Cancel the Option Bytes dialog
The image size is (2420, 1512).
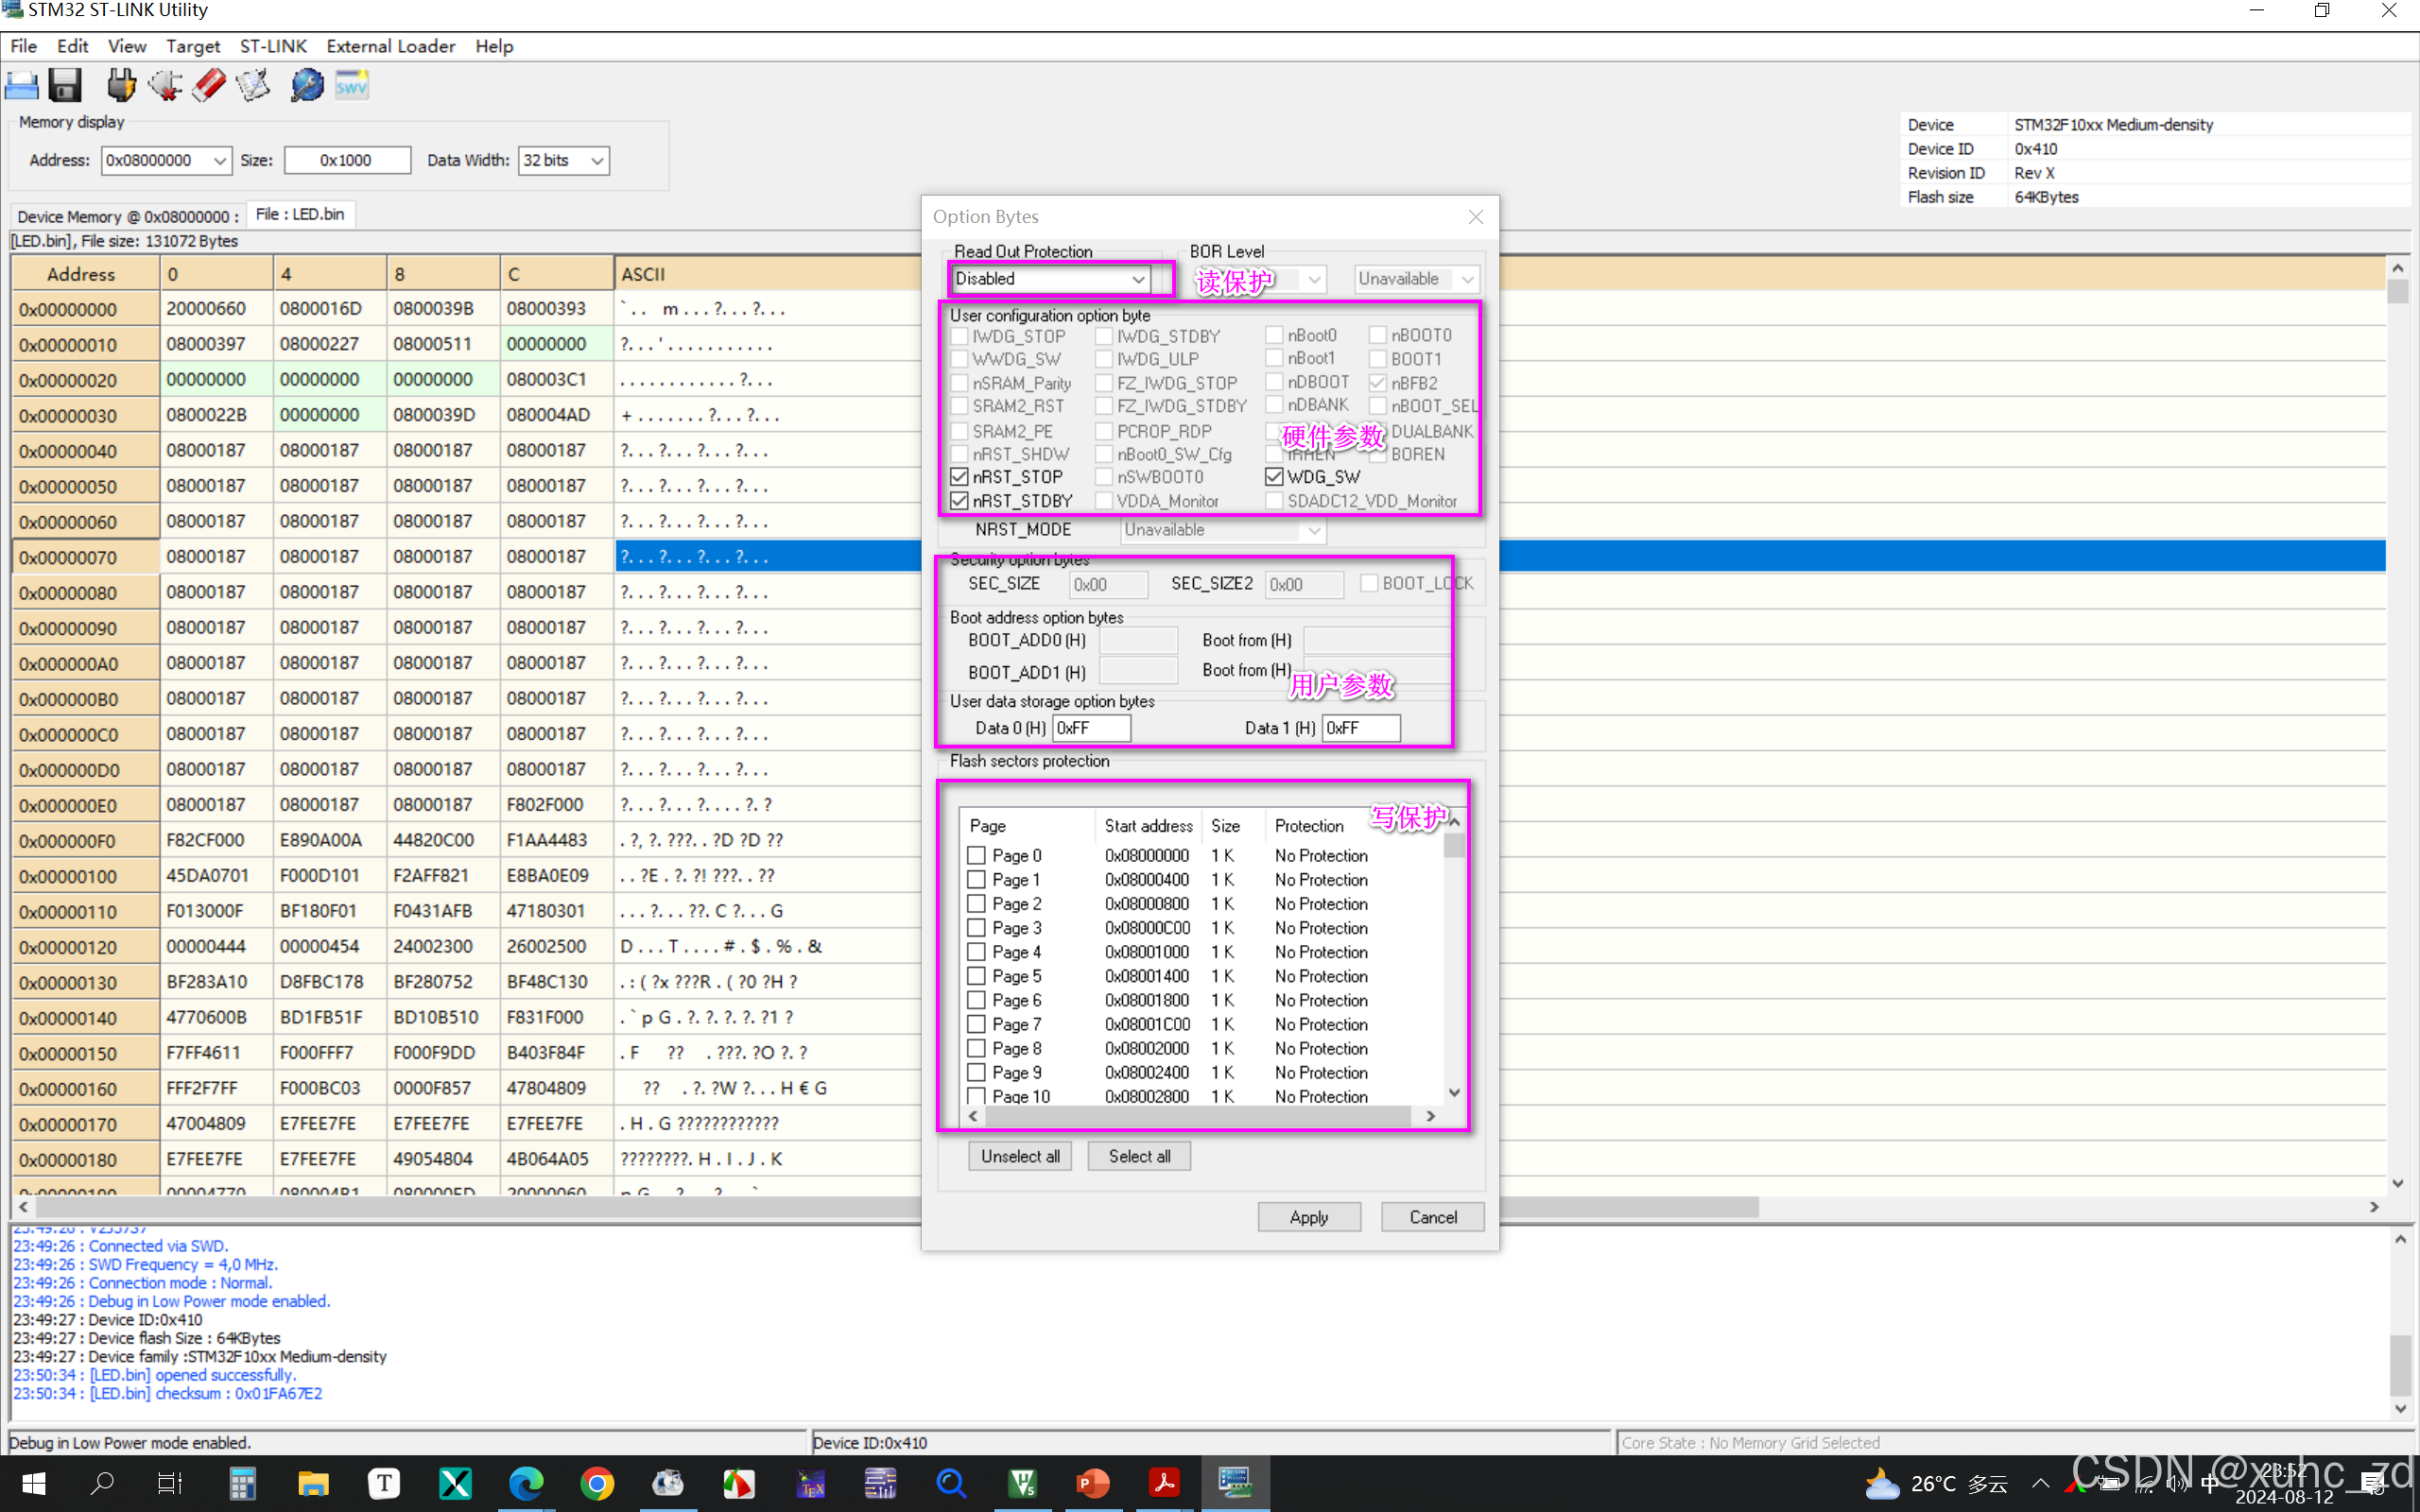point(1433,1217)
